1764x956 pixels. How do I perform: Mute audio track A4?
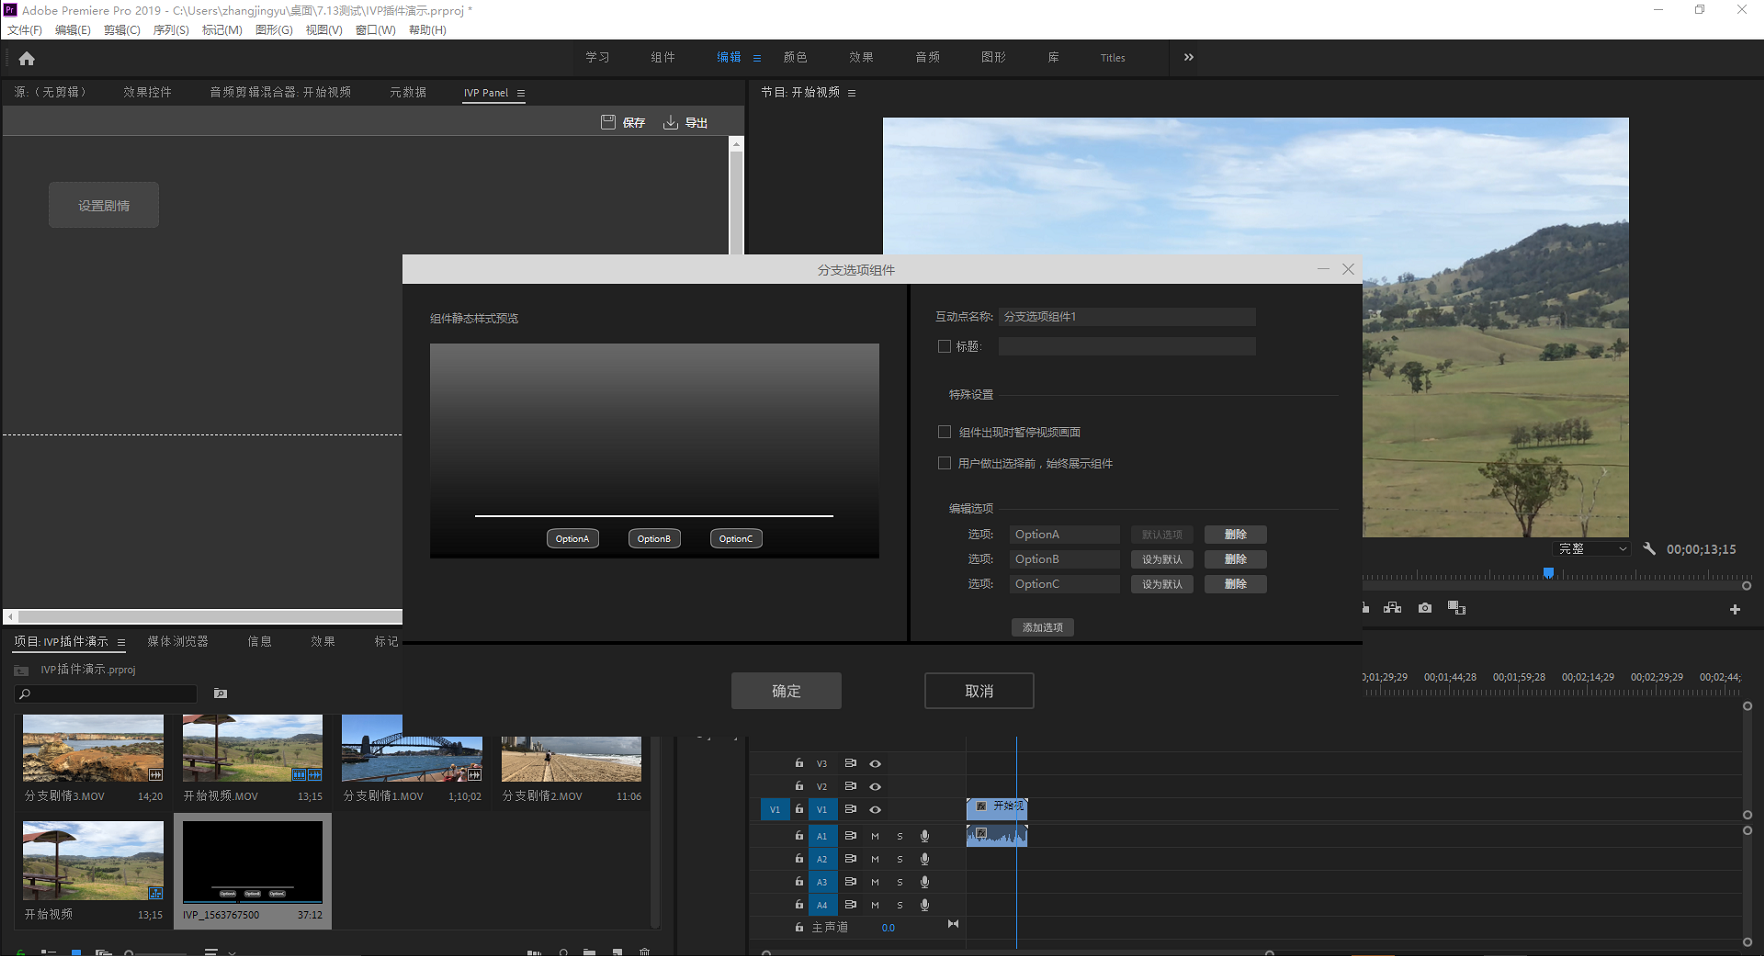point(875,905)
